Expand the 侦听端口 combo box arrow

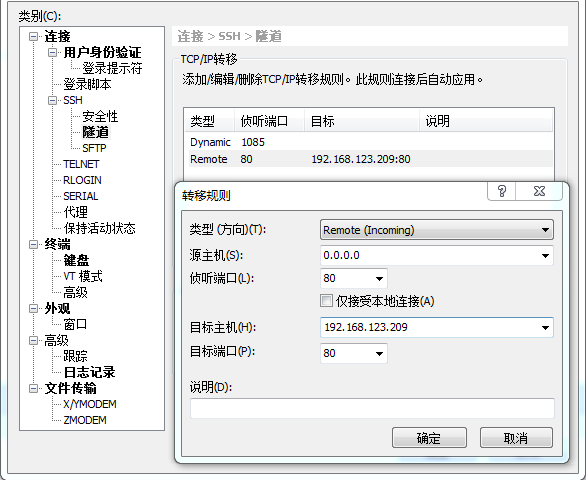pyautogui.click(x=379, y=279)
